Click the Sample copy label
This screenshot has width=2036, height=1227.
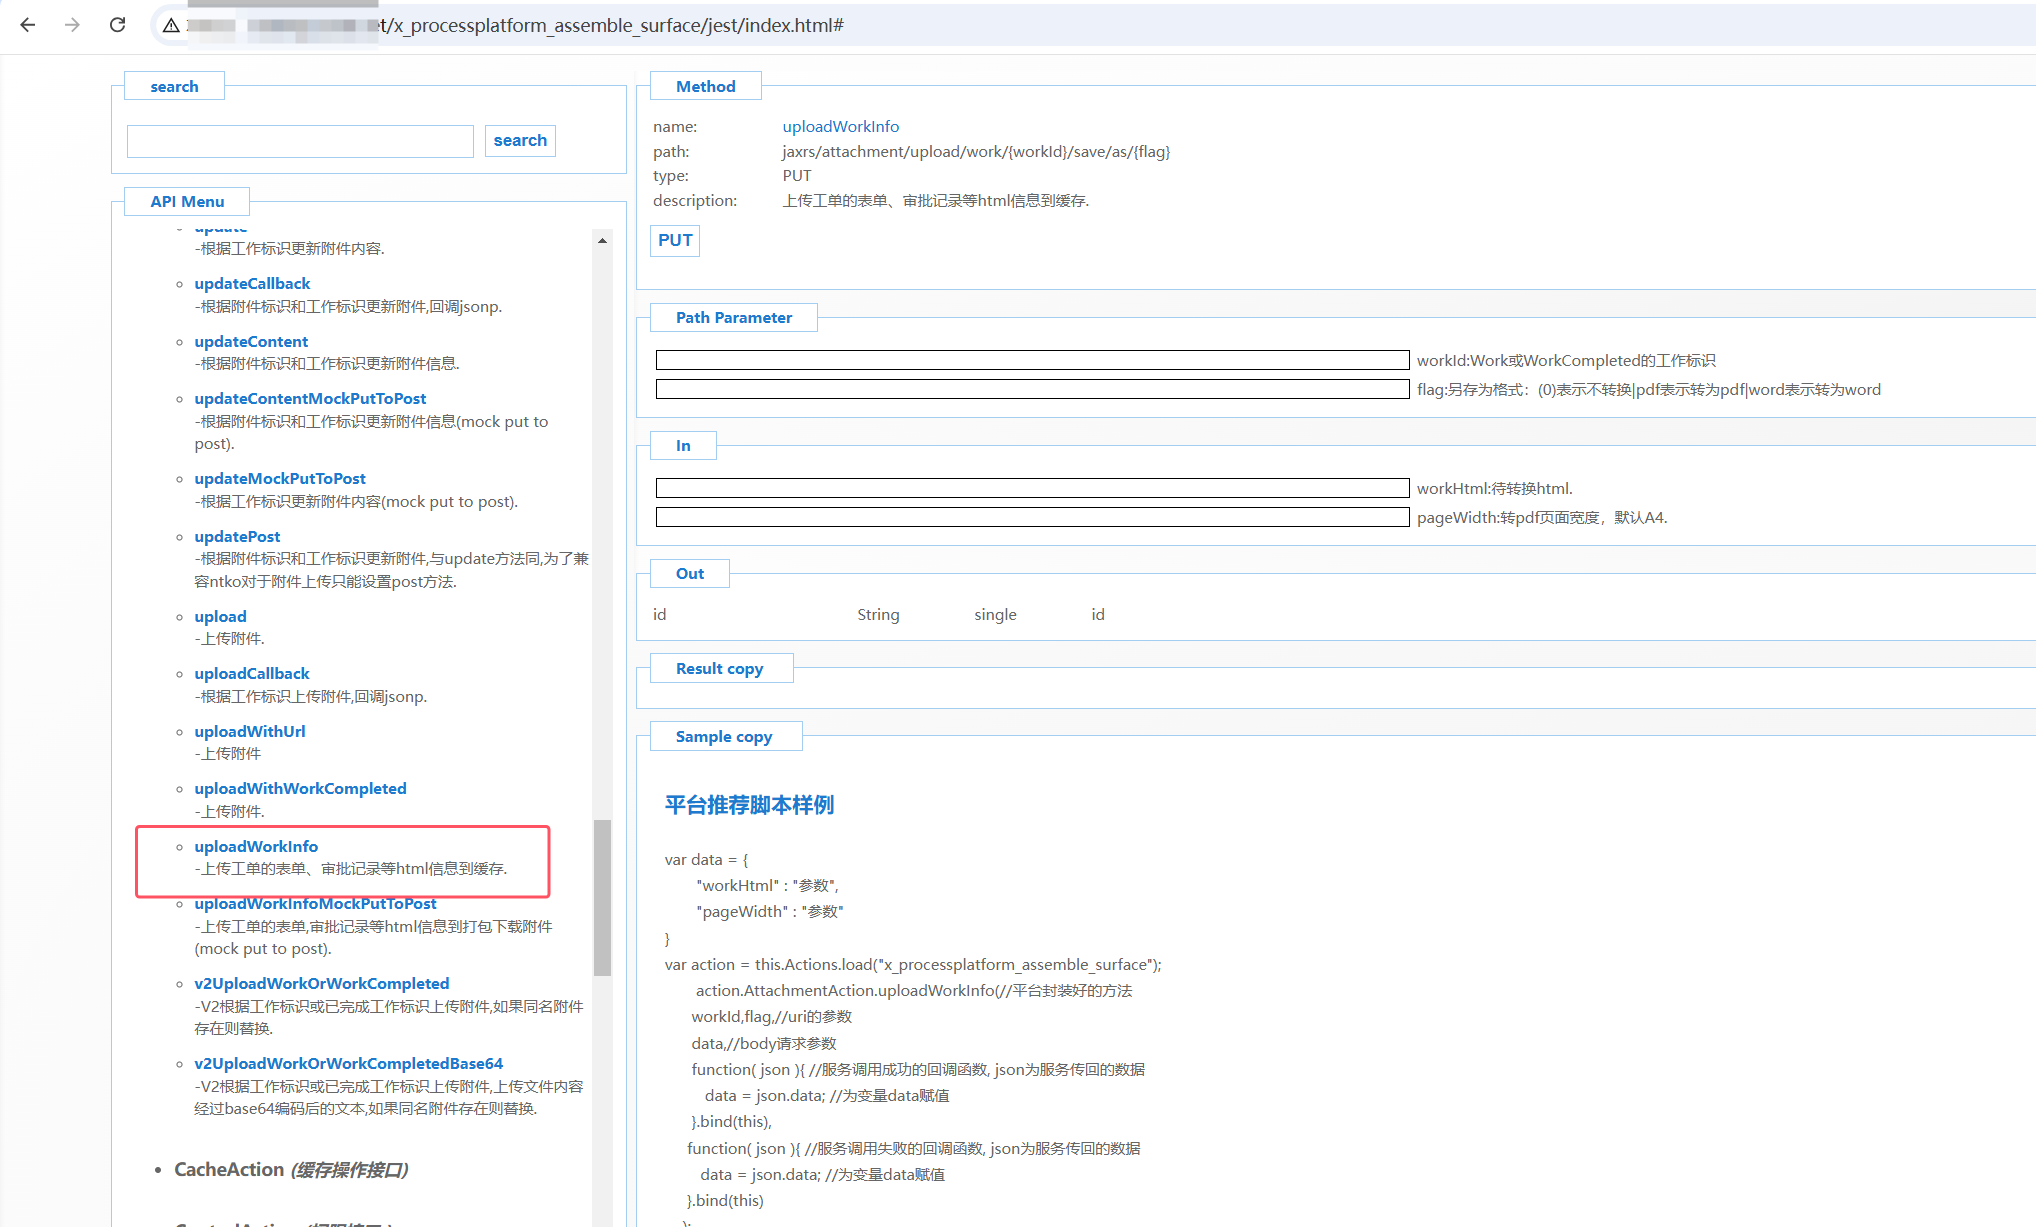point(724,737)
